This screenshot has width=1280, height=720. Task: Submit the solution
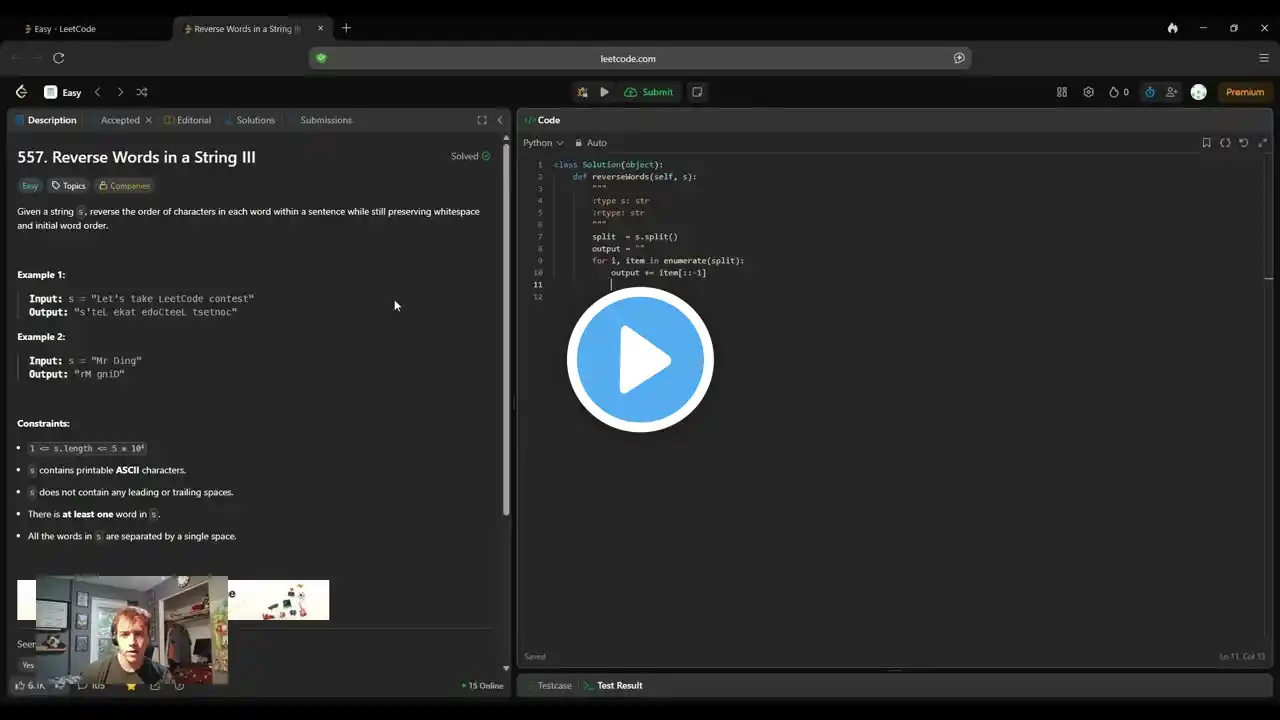click(649, 92)
